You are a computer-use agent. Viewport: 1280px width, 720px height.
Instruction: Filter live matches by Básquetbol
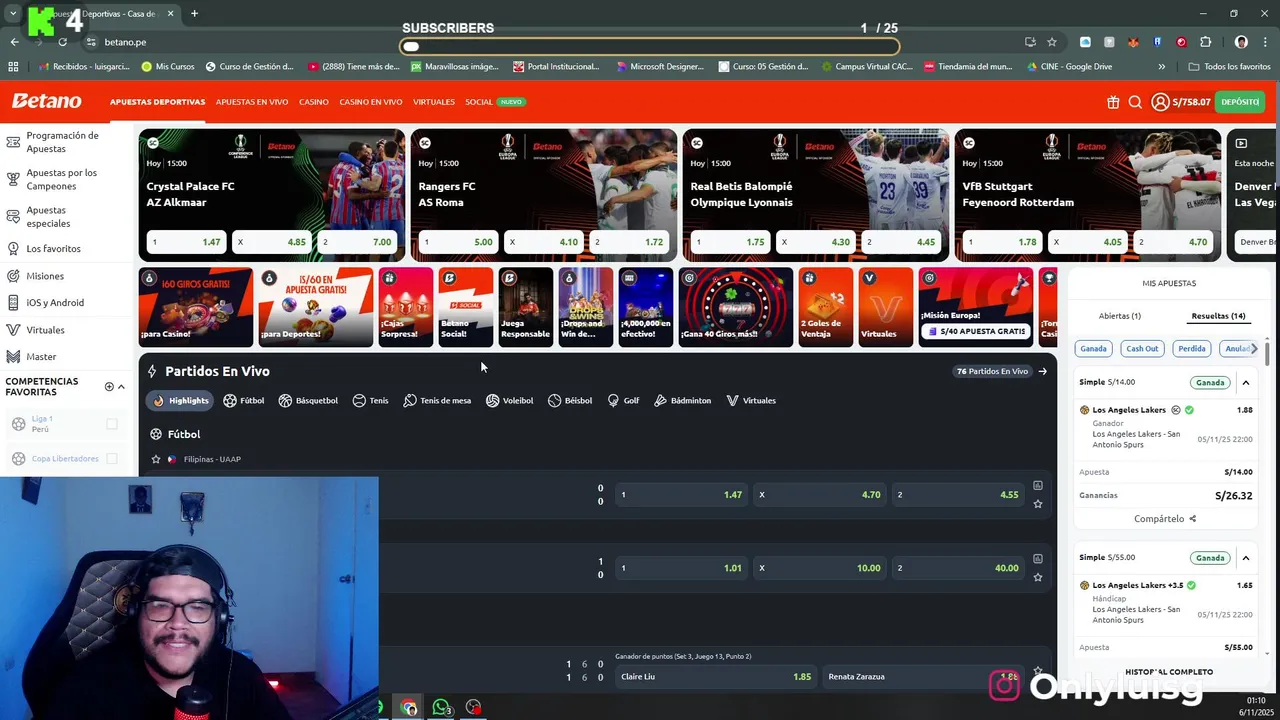pyautogui.click(x=308, y=401)
